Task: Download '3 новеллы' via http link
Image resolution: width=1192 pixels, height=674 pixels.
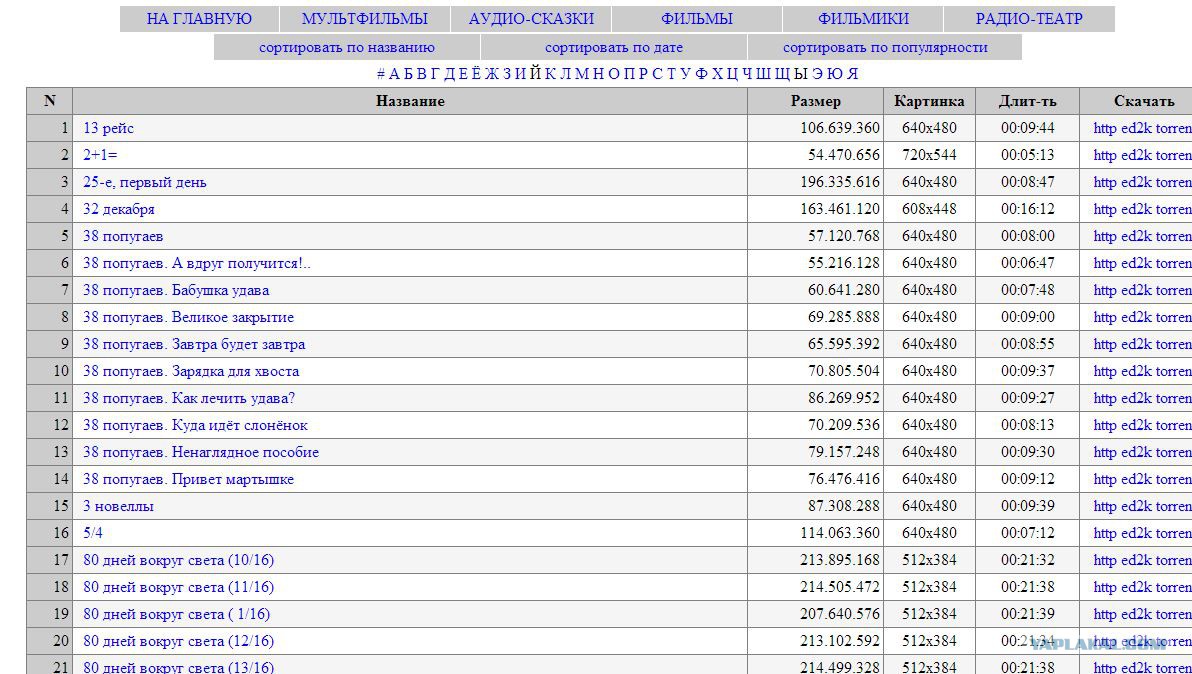Action: (x=1105, y=506)
